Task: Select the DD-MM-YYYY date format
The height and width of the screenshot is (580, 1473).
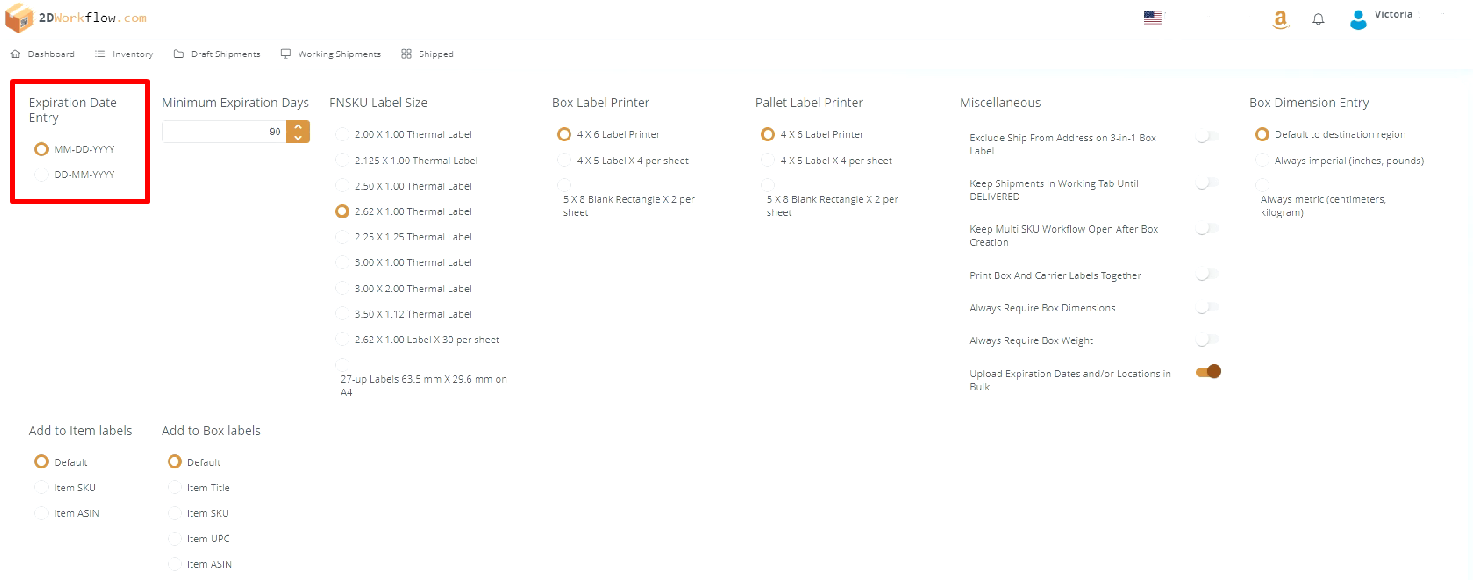Action: tap(40, 174)
